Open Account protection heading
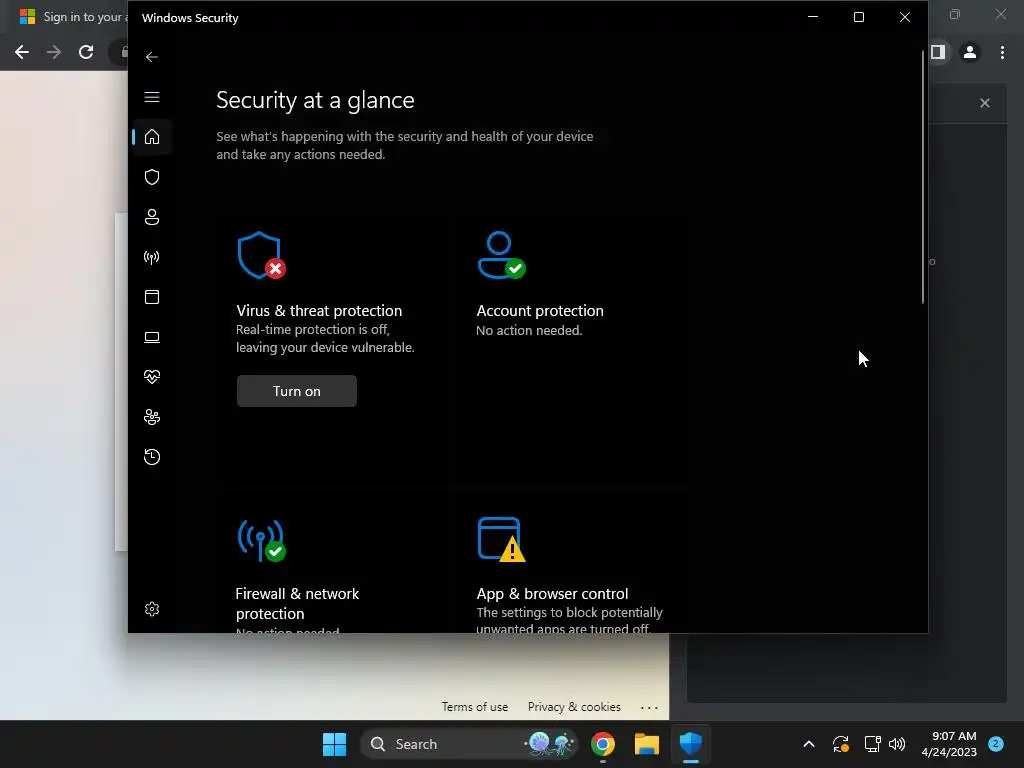Viewport: 1024px width, 768px height. point(539,311)
